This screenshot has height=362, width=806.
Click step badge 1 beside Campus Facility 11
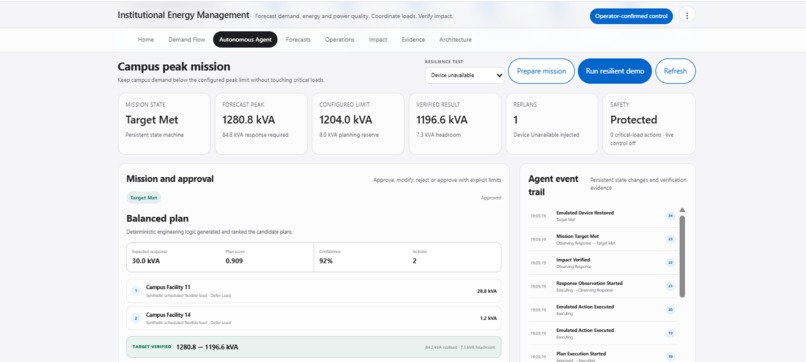point(136,291)
